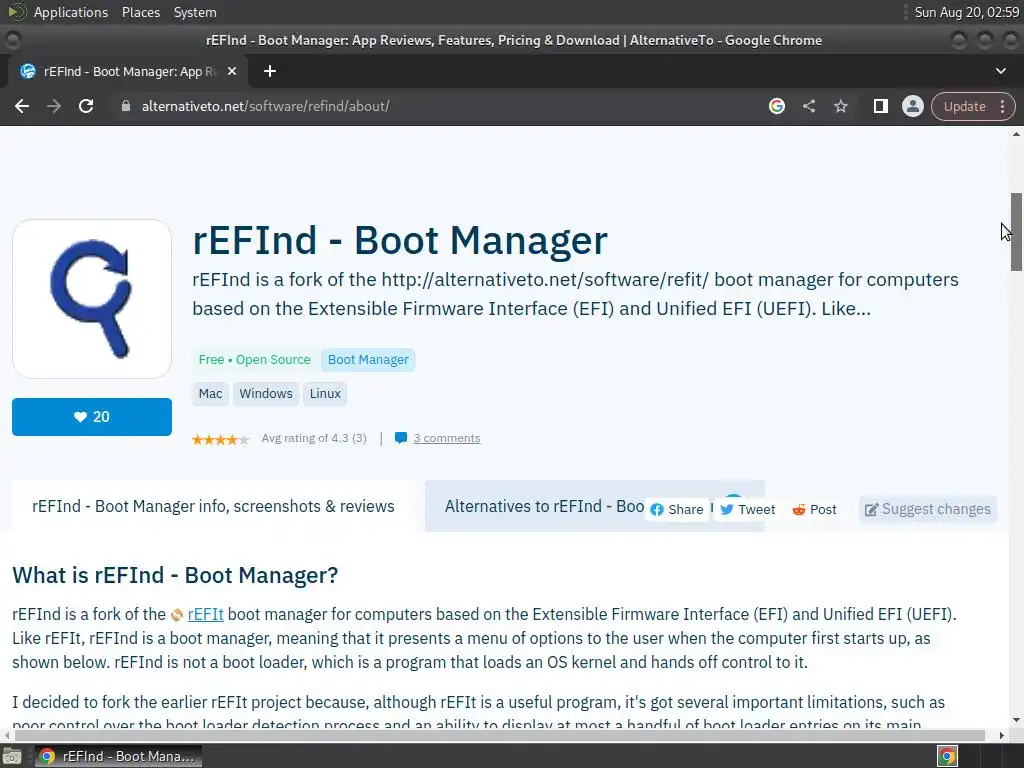Click the rEFIt app icon beside link
This screenshot has width=1024, height=768.
(x=177, y=615)
